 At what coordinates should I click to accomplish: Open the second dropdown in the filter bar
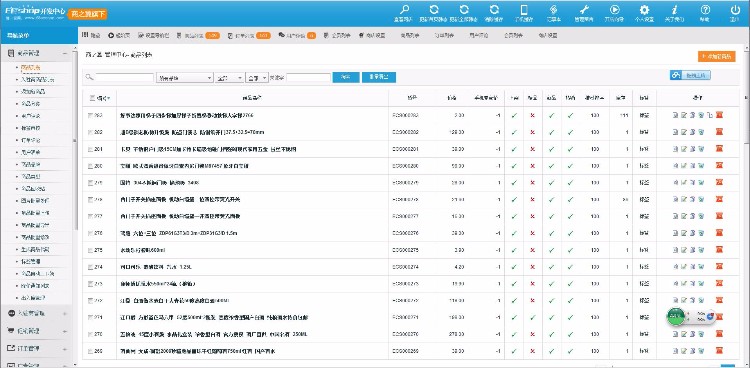coord(230,78)
